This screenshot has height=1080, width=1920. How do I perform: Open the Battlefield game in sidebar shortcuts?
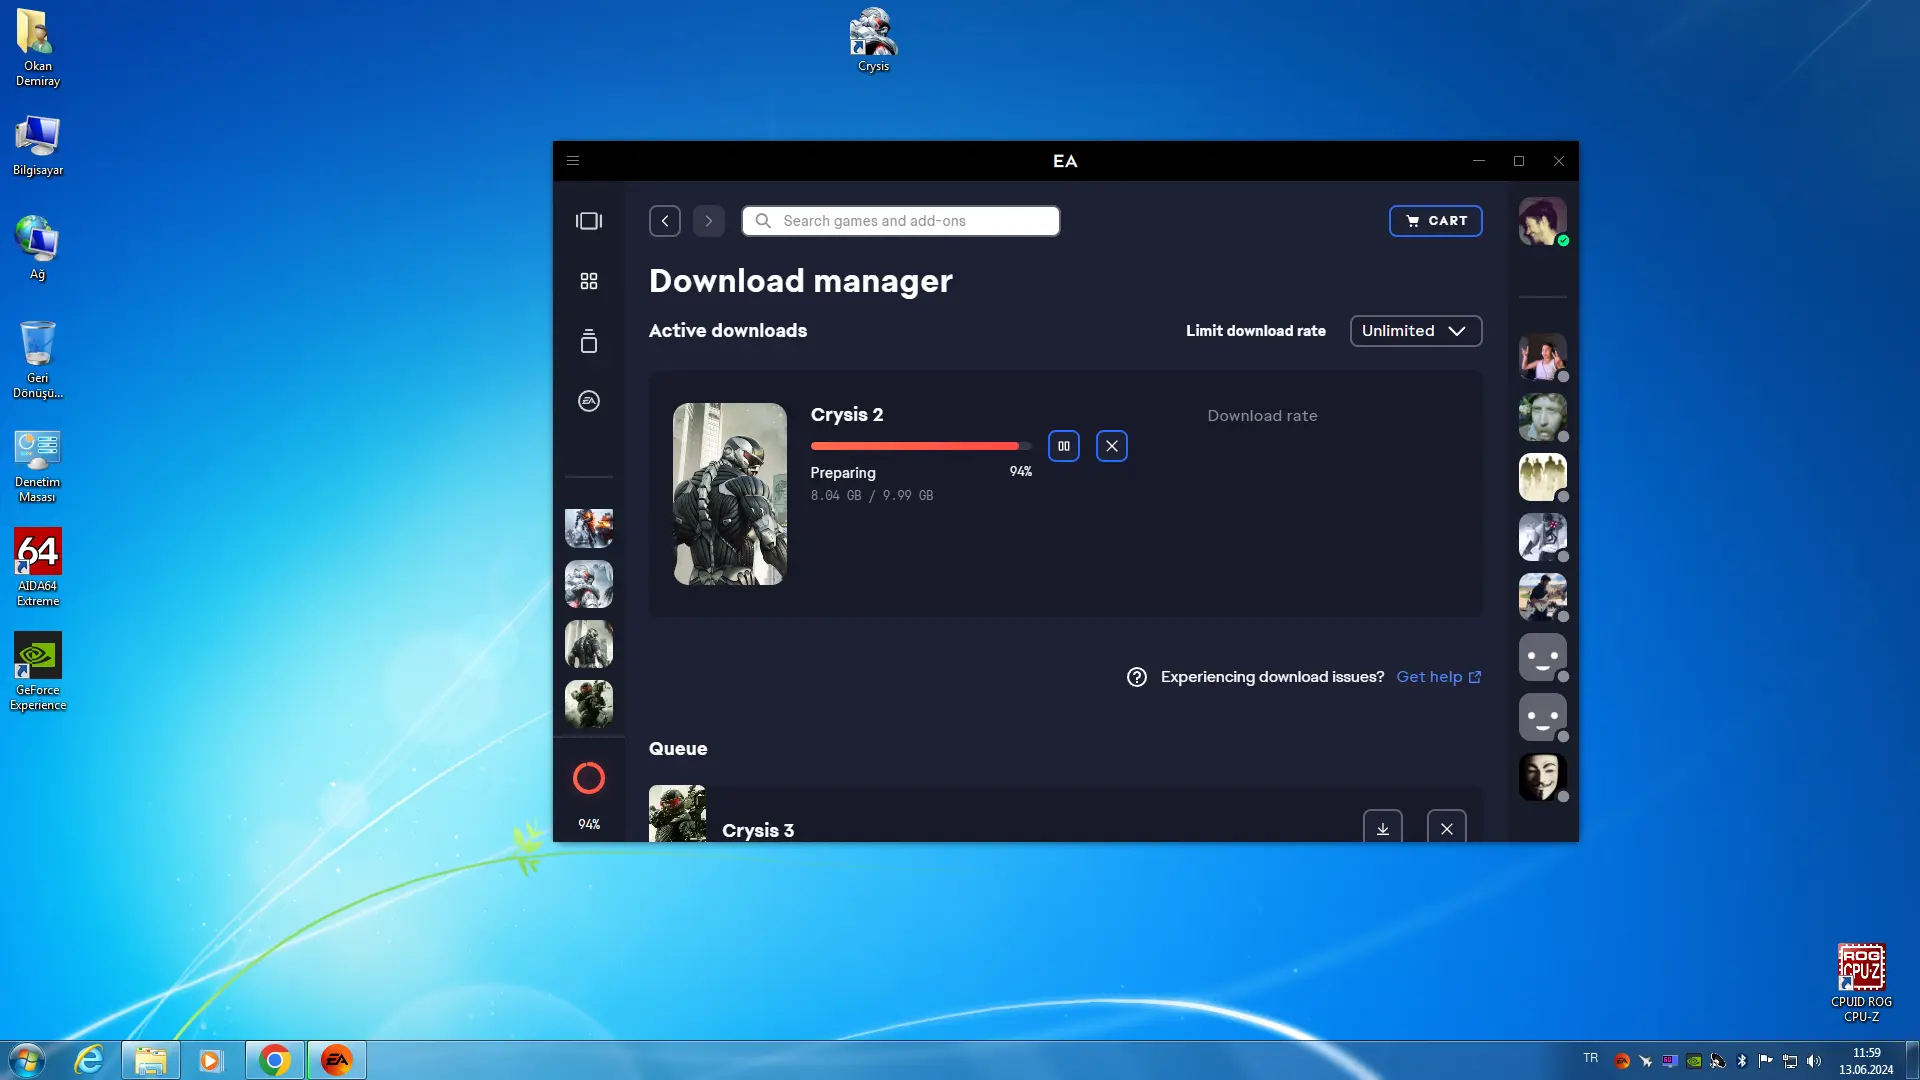click(589, 528)
